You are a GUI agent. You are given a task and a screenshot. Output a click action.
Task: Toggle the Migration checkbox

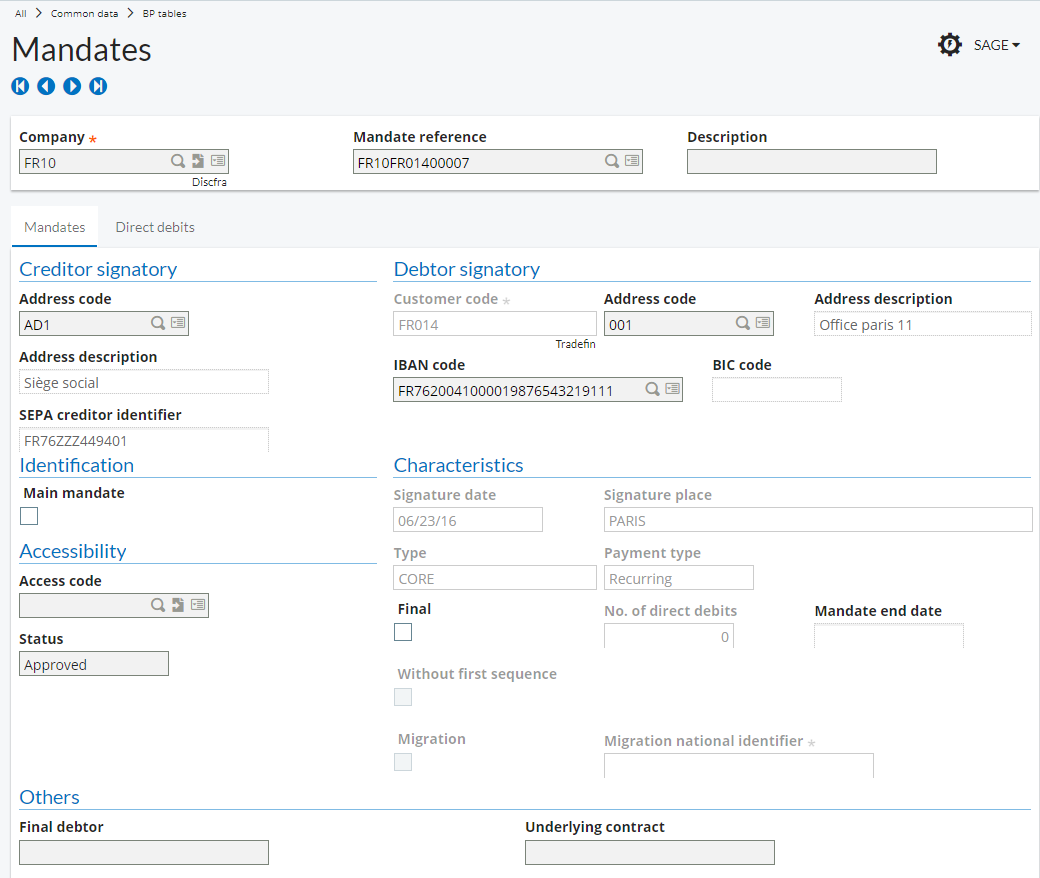coord(403,762)
